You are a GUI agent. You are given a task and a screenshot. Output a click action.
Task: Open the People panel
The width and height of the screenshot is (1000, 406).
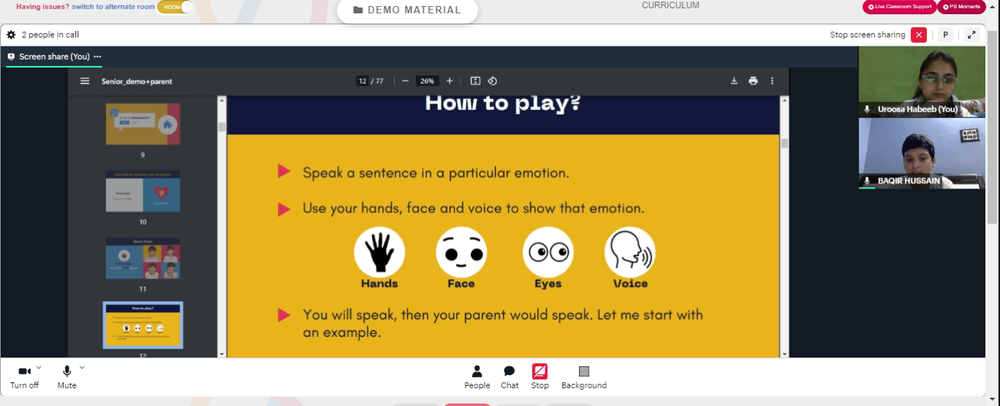477,377
